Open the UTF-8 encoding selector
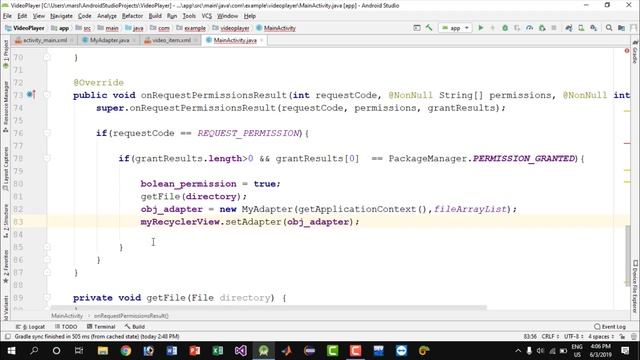The width and height of the screenshot is (640, 360). click(573, 337)
